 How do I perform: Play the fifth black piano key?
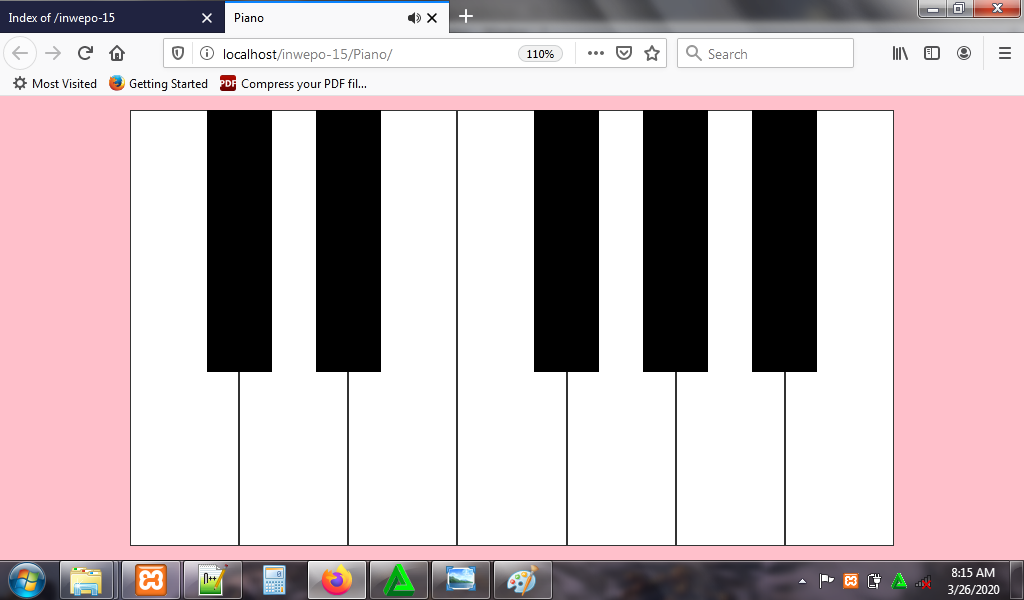pos(784,241)
